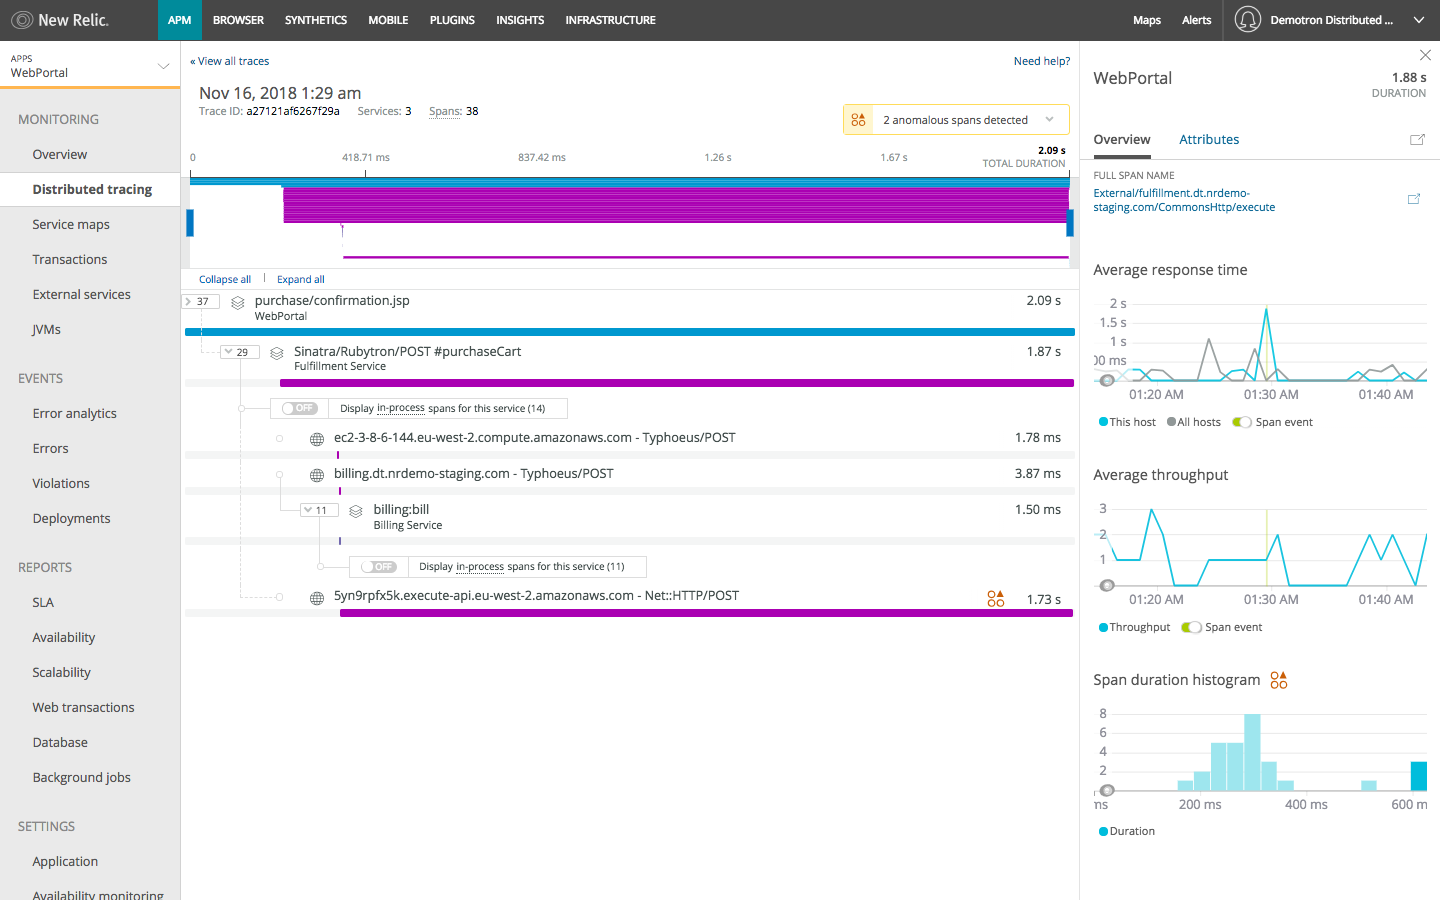Expand the anomalous spans detected dropdown
Image resolution: width=1440 pixels, height=900 pixels.
(1049, 120)
